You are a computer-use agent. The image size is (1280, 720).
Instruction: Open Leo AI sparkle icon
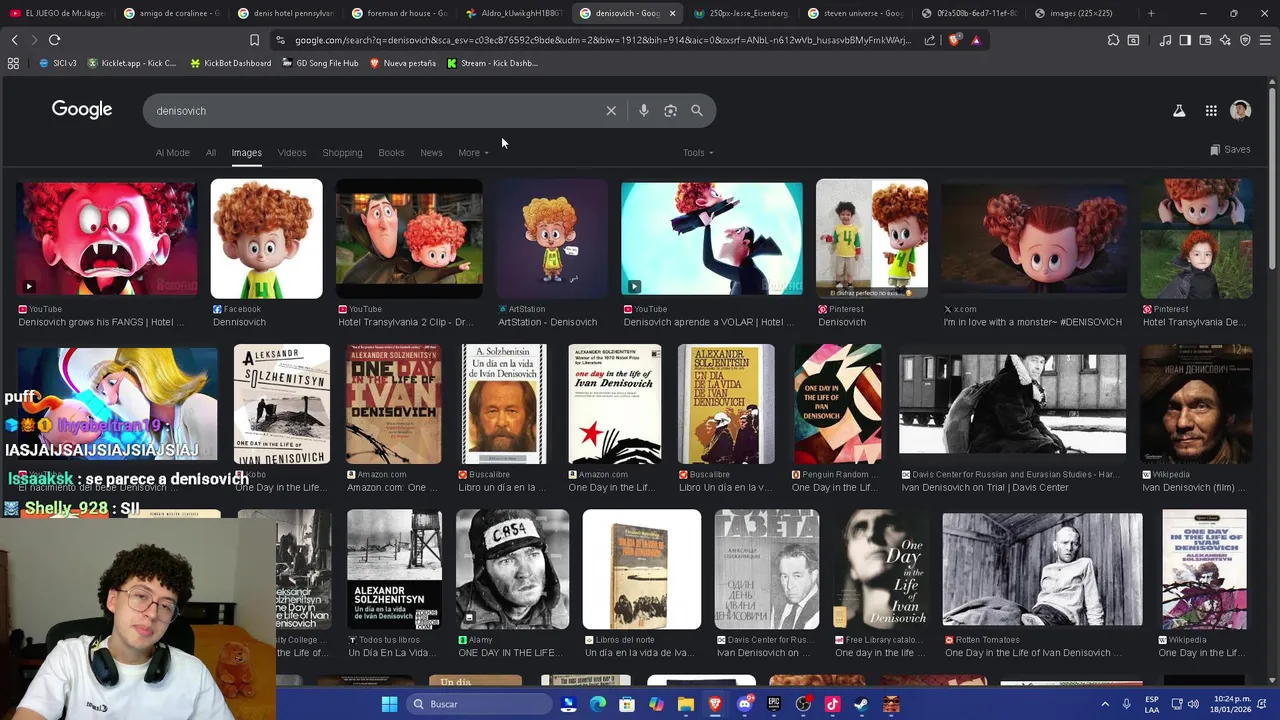1225,40
